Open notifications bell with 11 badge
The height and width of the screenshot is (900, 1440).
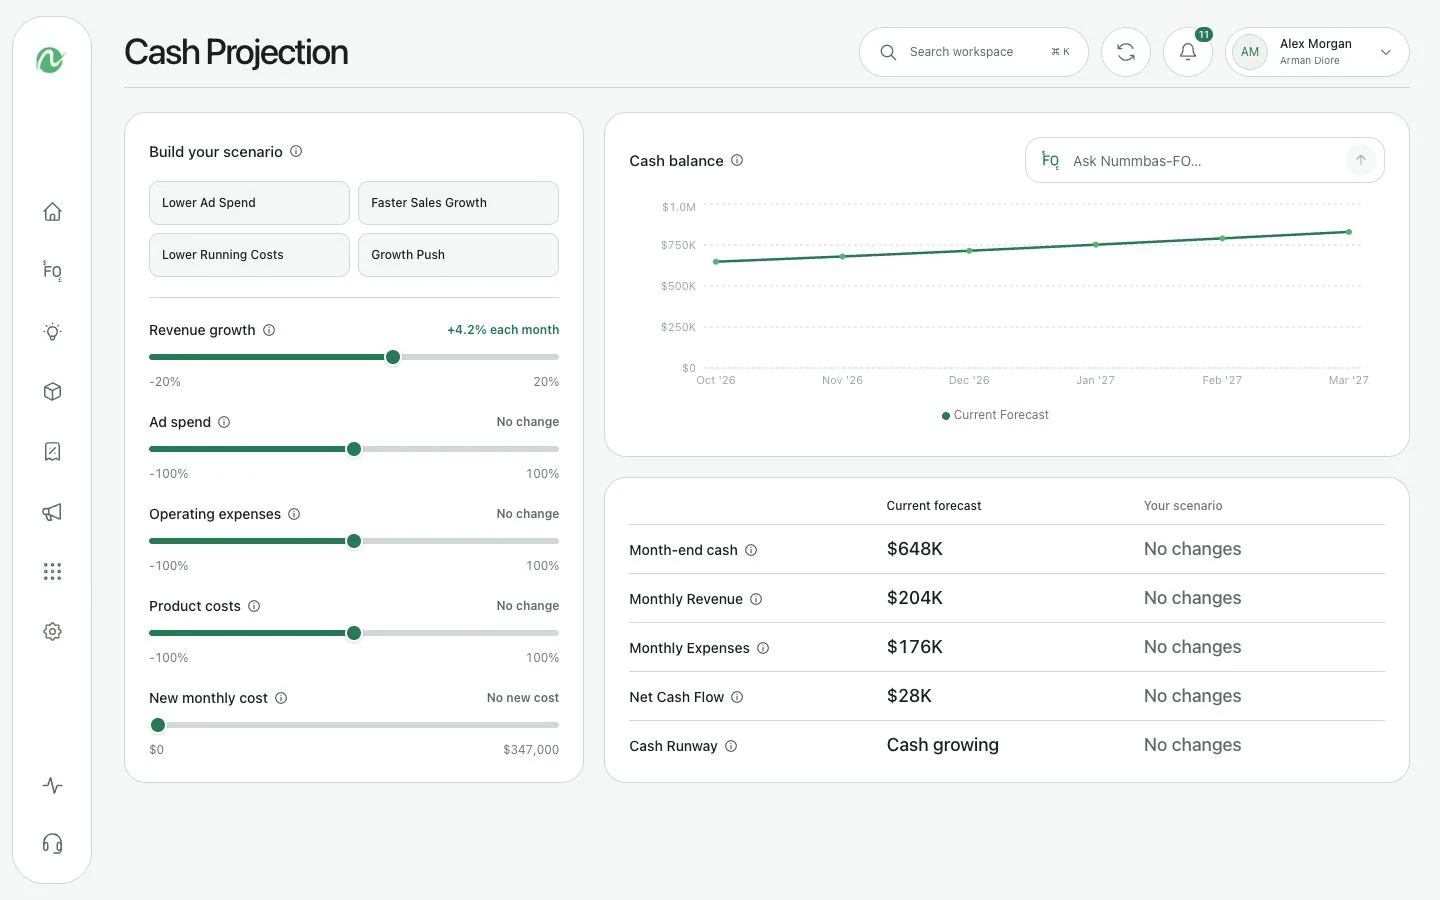pos(1188,52)
